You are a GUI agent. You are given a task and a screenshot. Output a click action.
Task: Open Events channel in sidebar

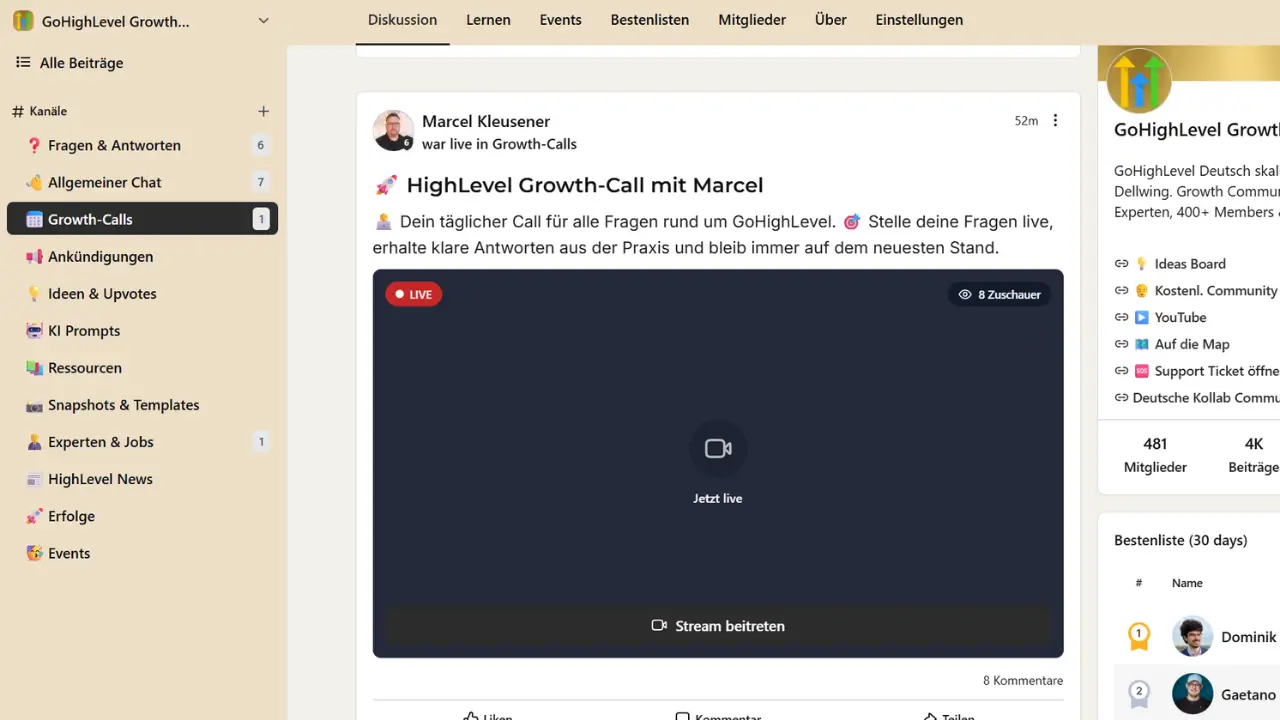coord(142,552)
